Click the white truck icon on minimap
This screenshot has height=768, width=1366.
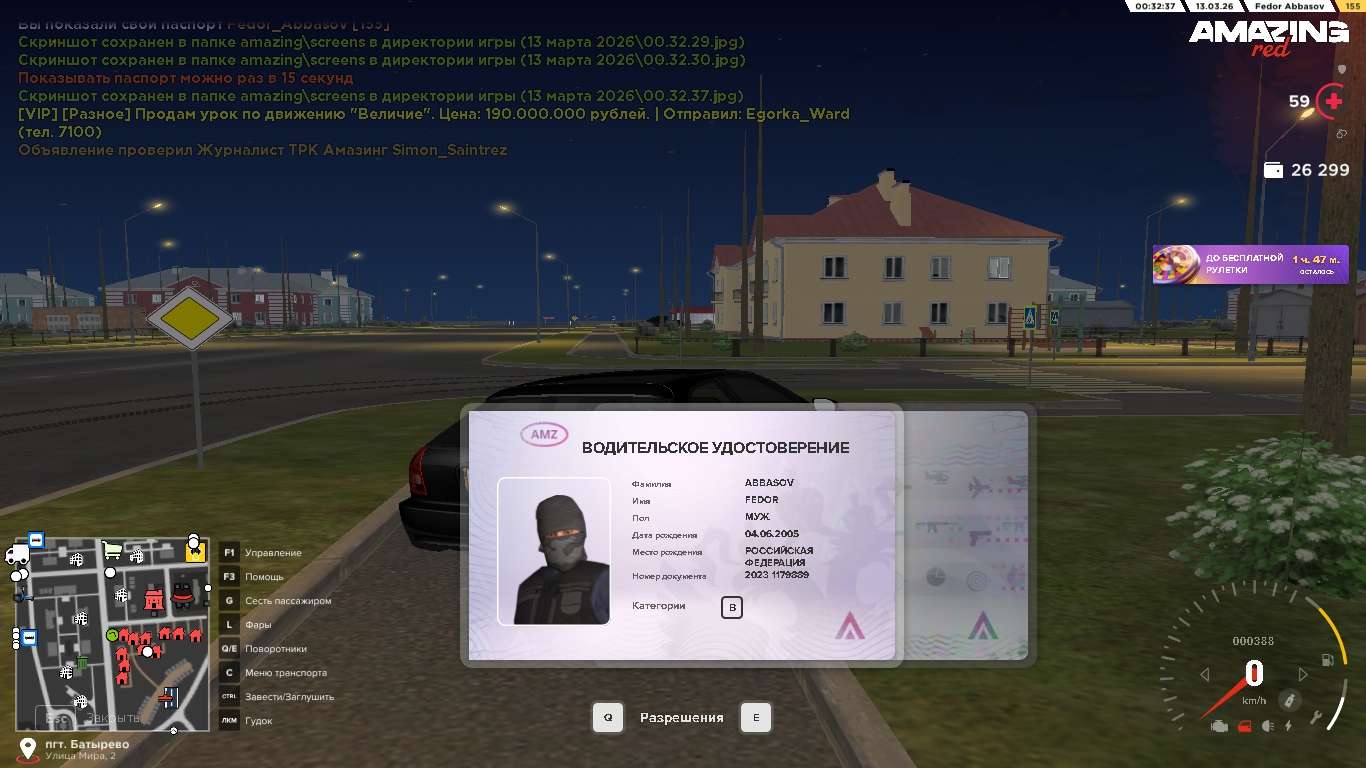(x=17, y=555)
